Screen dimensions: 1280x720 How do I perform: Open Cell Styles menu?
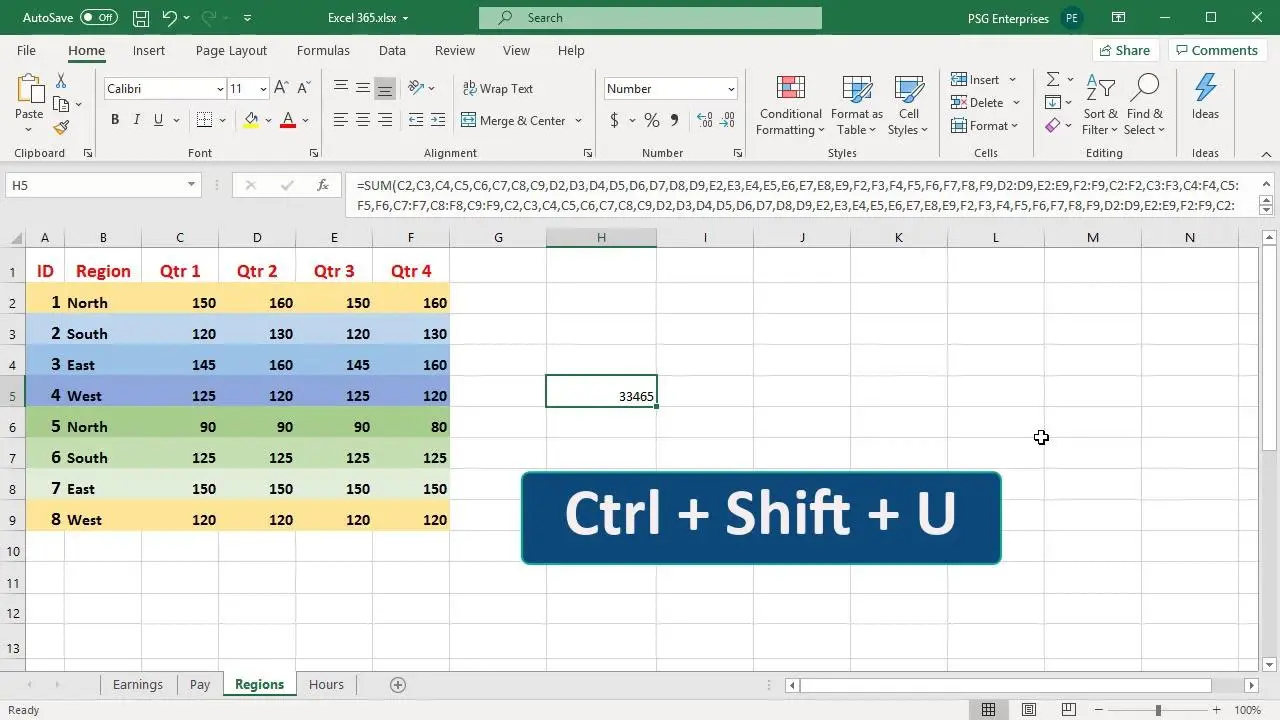pos(908,105)
